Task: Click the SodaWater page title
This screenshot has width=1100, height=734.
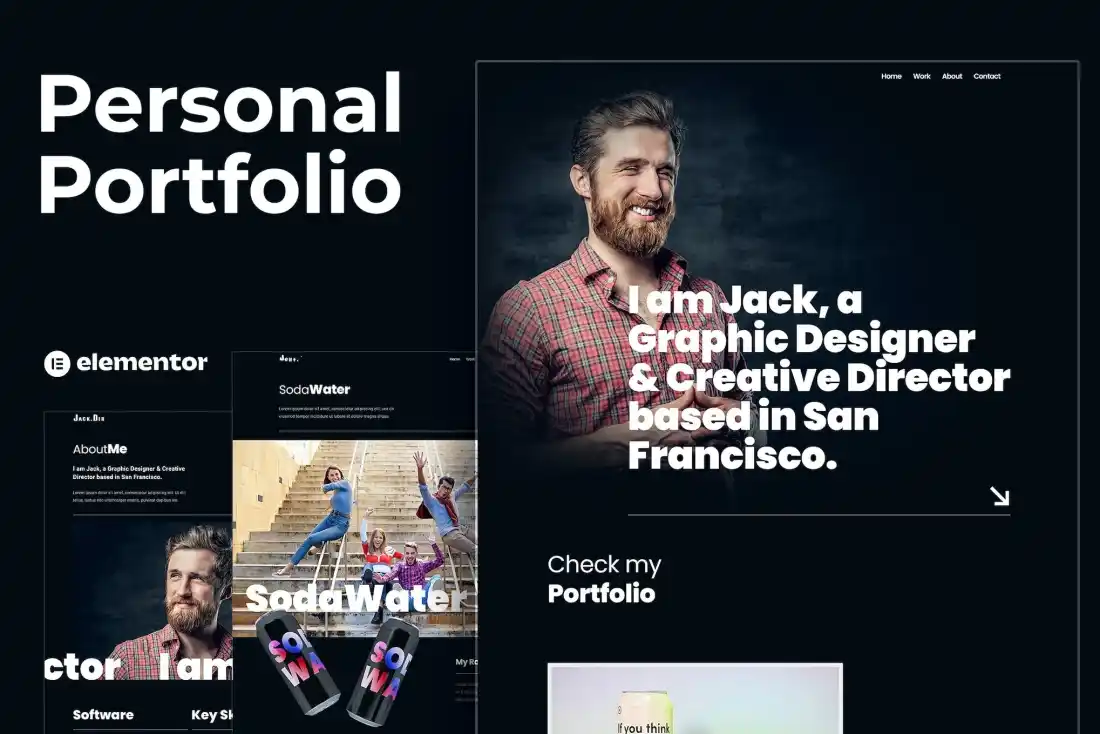Action: point(314,389)
